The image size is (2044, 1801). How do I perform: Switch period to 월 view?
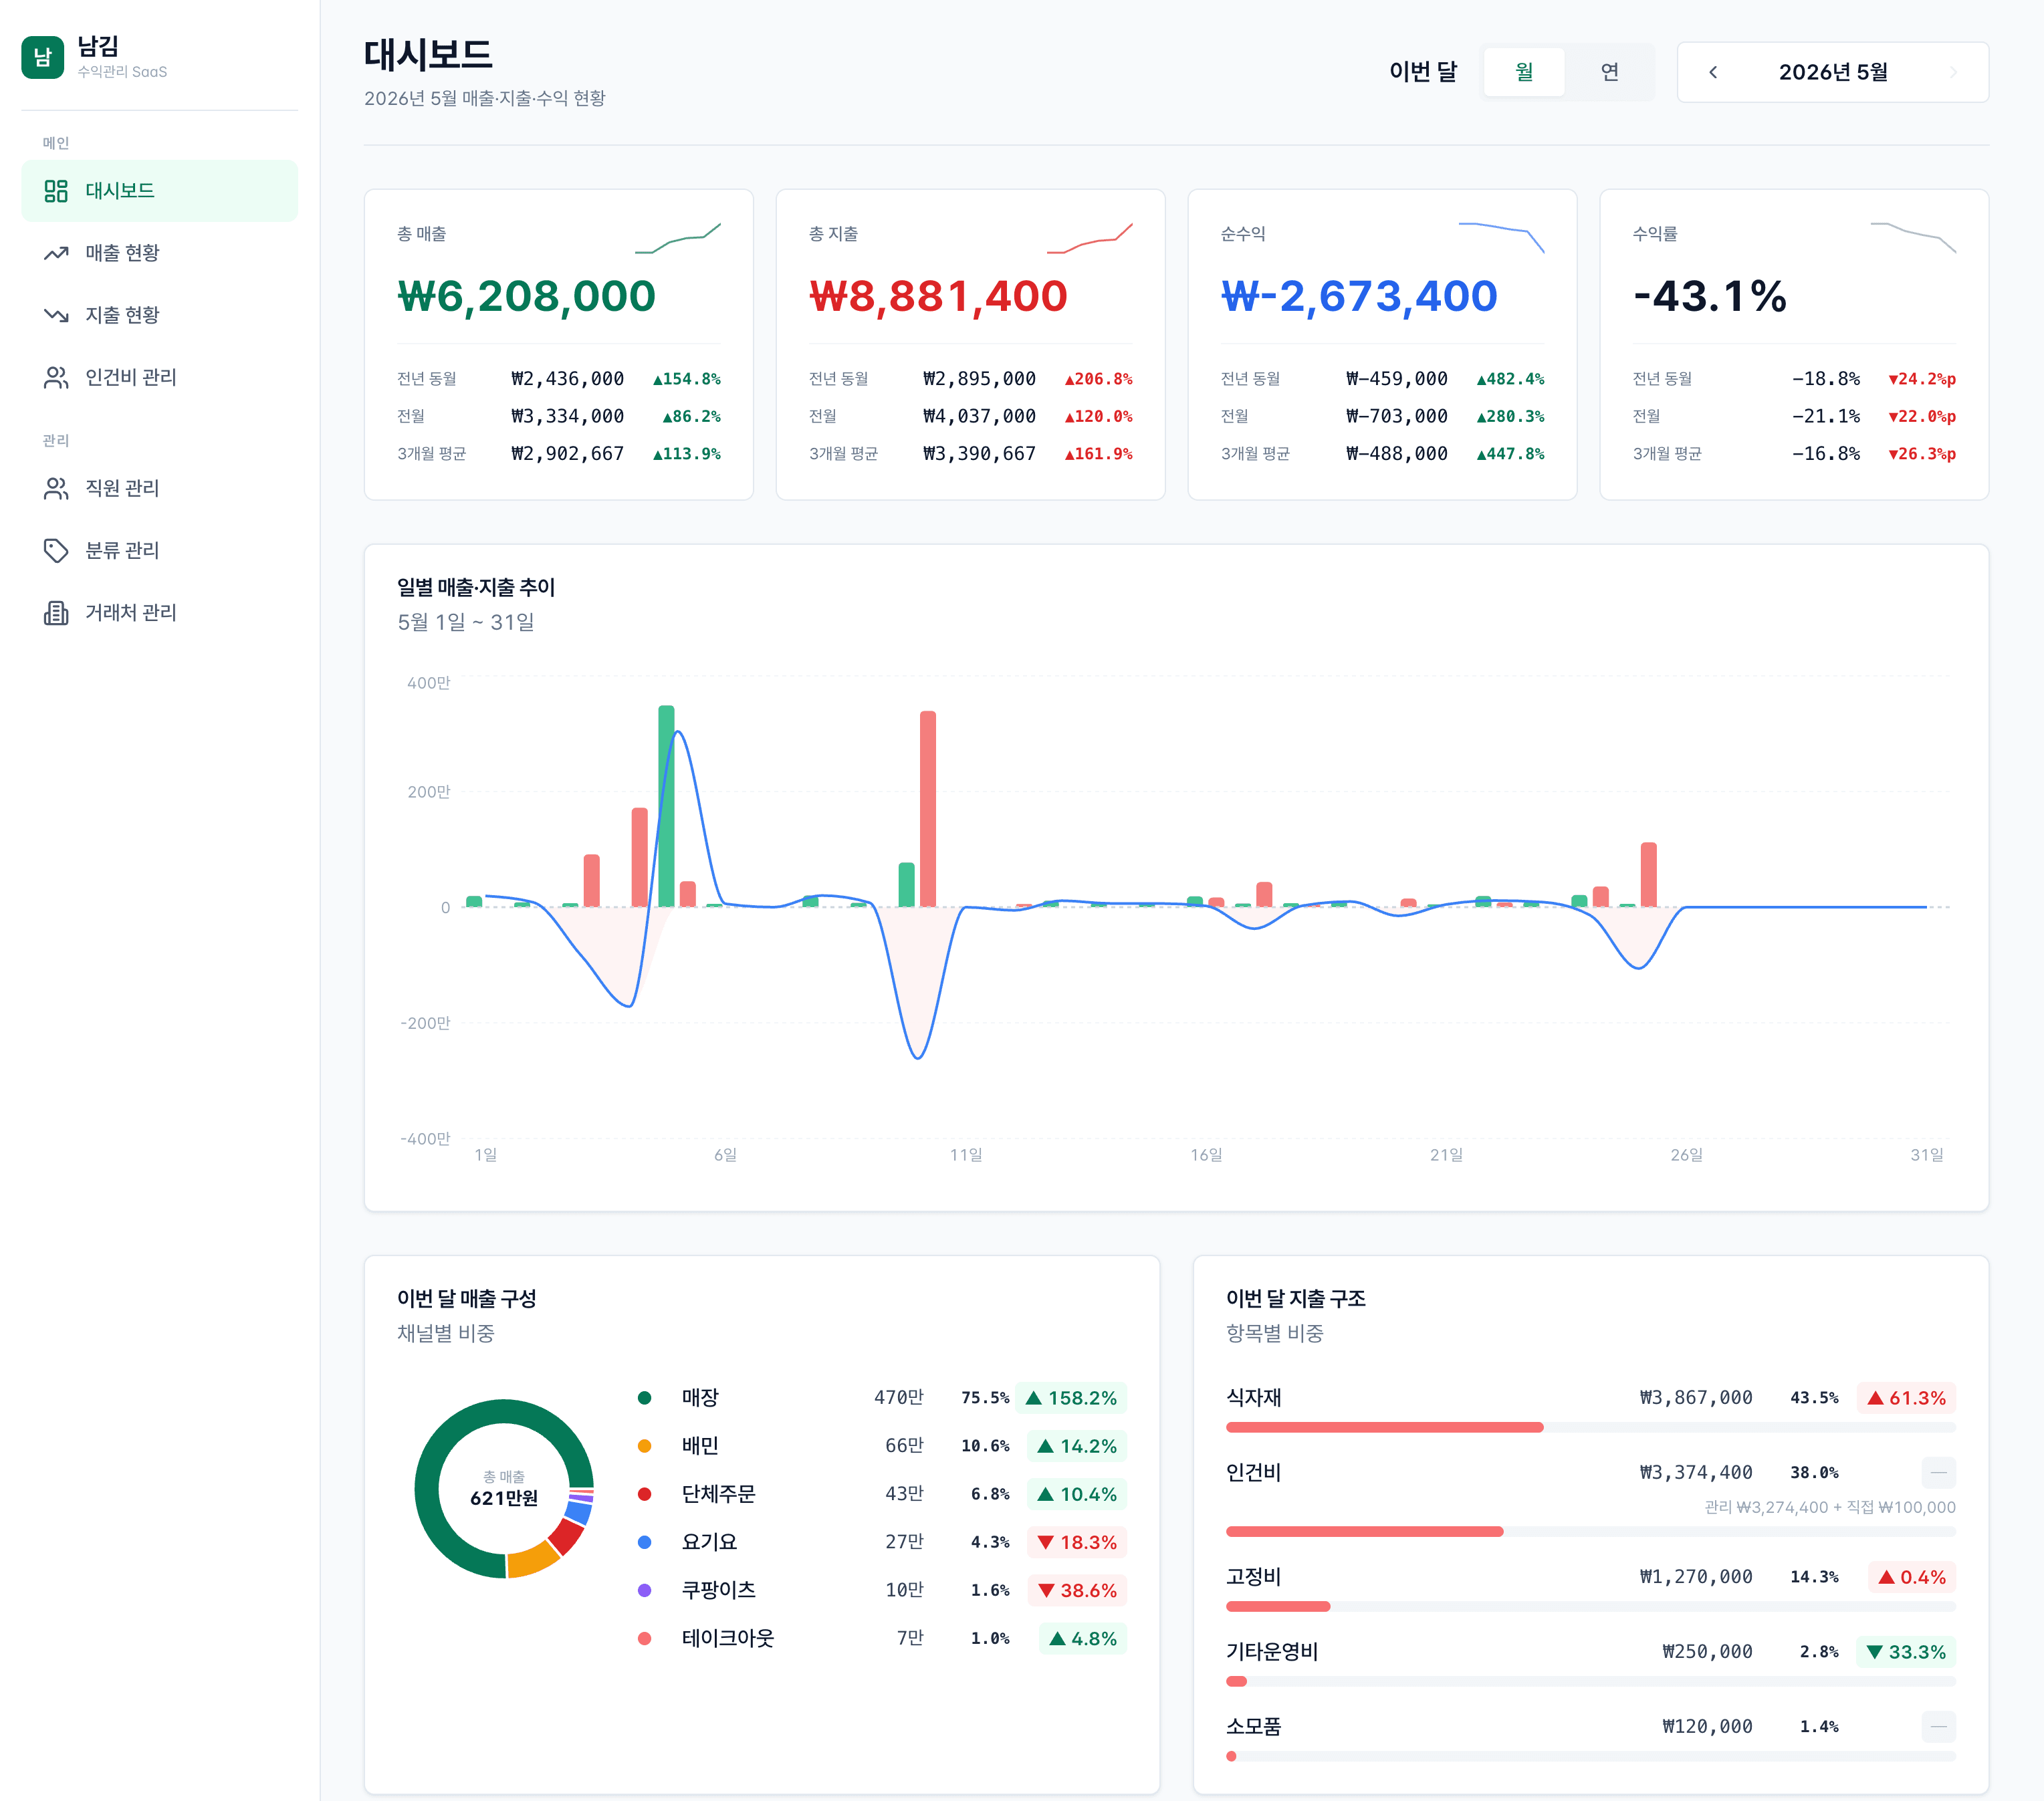[1524, 72]
